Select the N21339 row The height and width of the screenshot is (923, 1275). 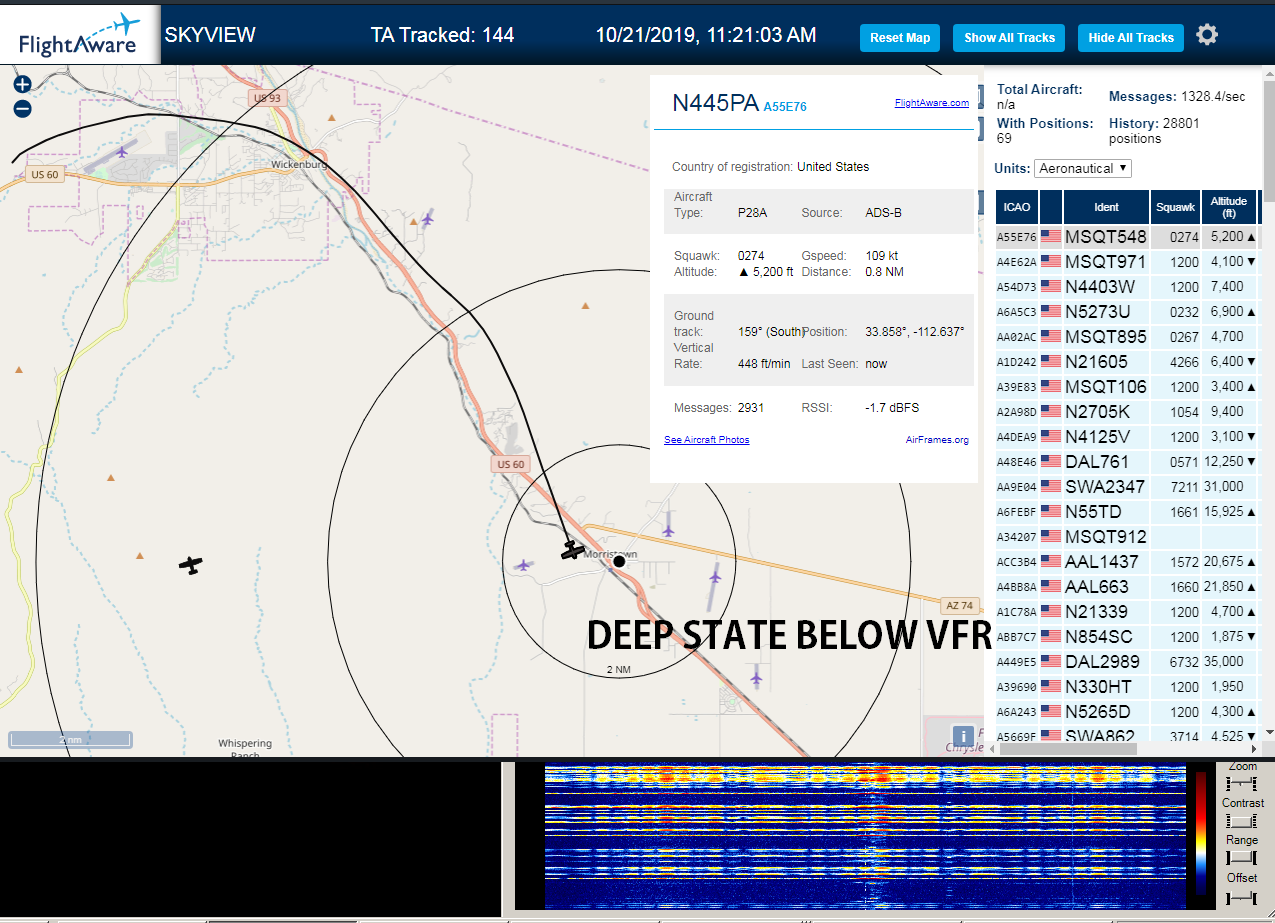pyautogui.click(x=1127, y=612)
